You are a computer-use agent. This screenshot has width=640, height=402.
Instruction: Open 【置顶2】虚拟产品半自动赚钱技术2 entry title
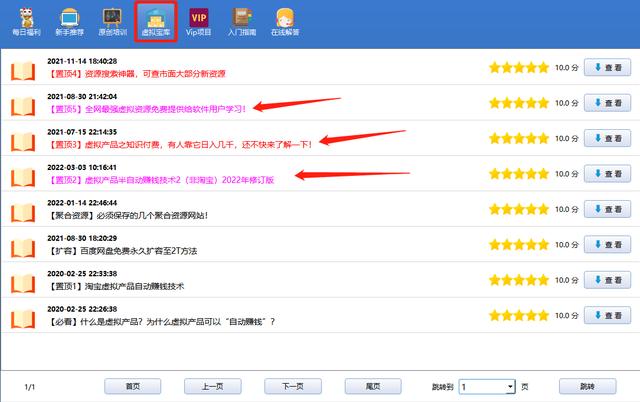click(x=161, y=180)
